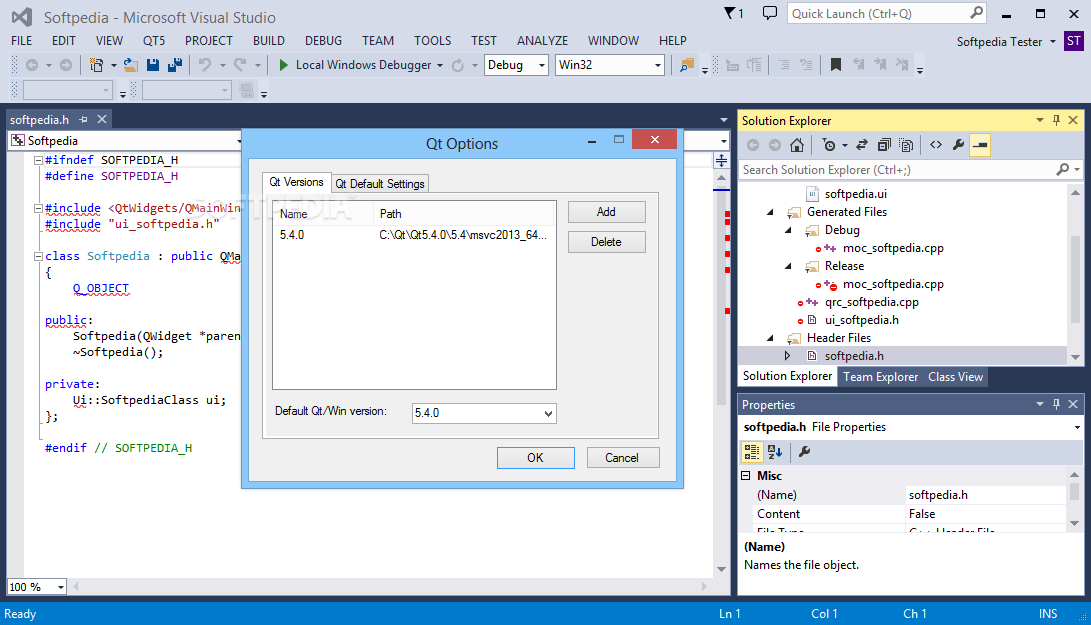Select the 5.4.0 row in Qt Versions list
Viewport: 1091px width, 625px height.
click(x=414, y=235)
